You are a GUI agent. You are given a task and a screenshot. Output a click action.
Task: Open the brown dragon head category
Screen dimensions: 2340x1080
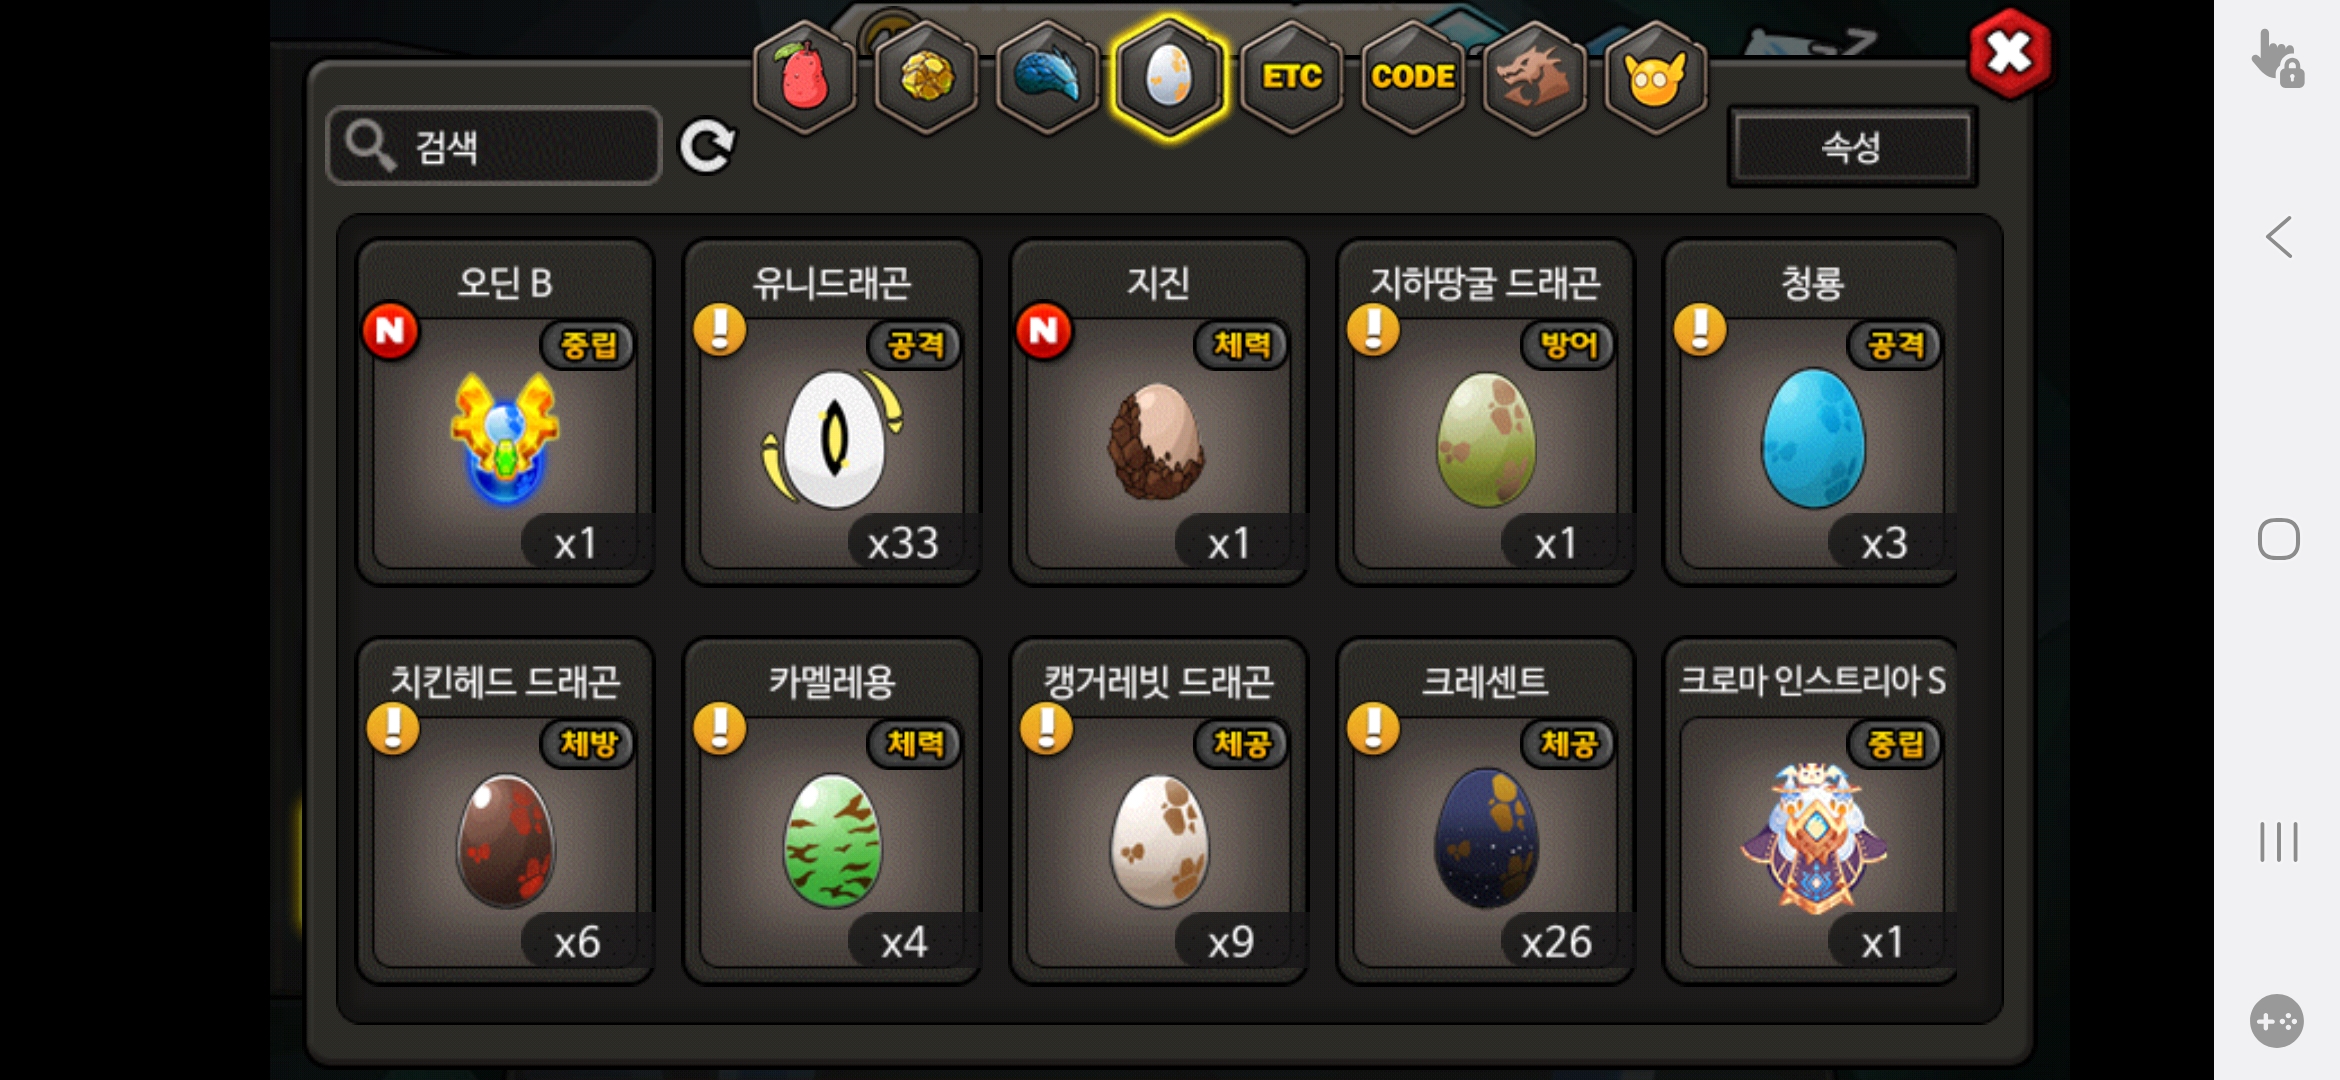pyautogui.click(x=1534, y=77)
